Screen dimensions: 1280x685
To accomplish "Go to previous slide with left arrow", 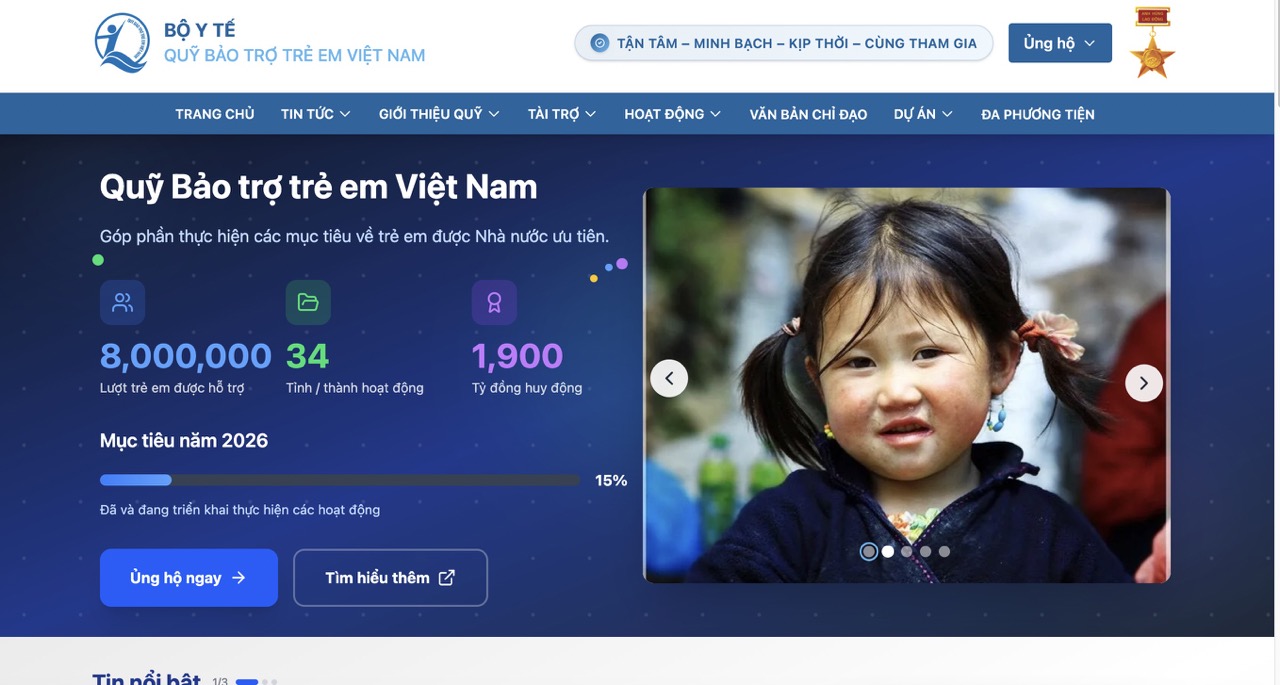I will [x=669, y=378].
